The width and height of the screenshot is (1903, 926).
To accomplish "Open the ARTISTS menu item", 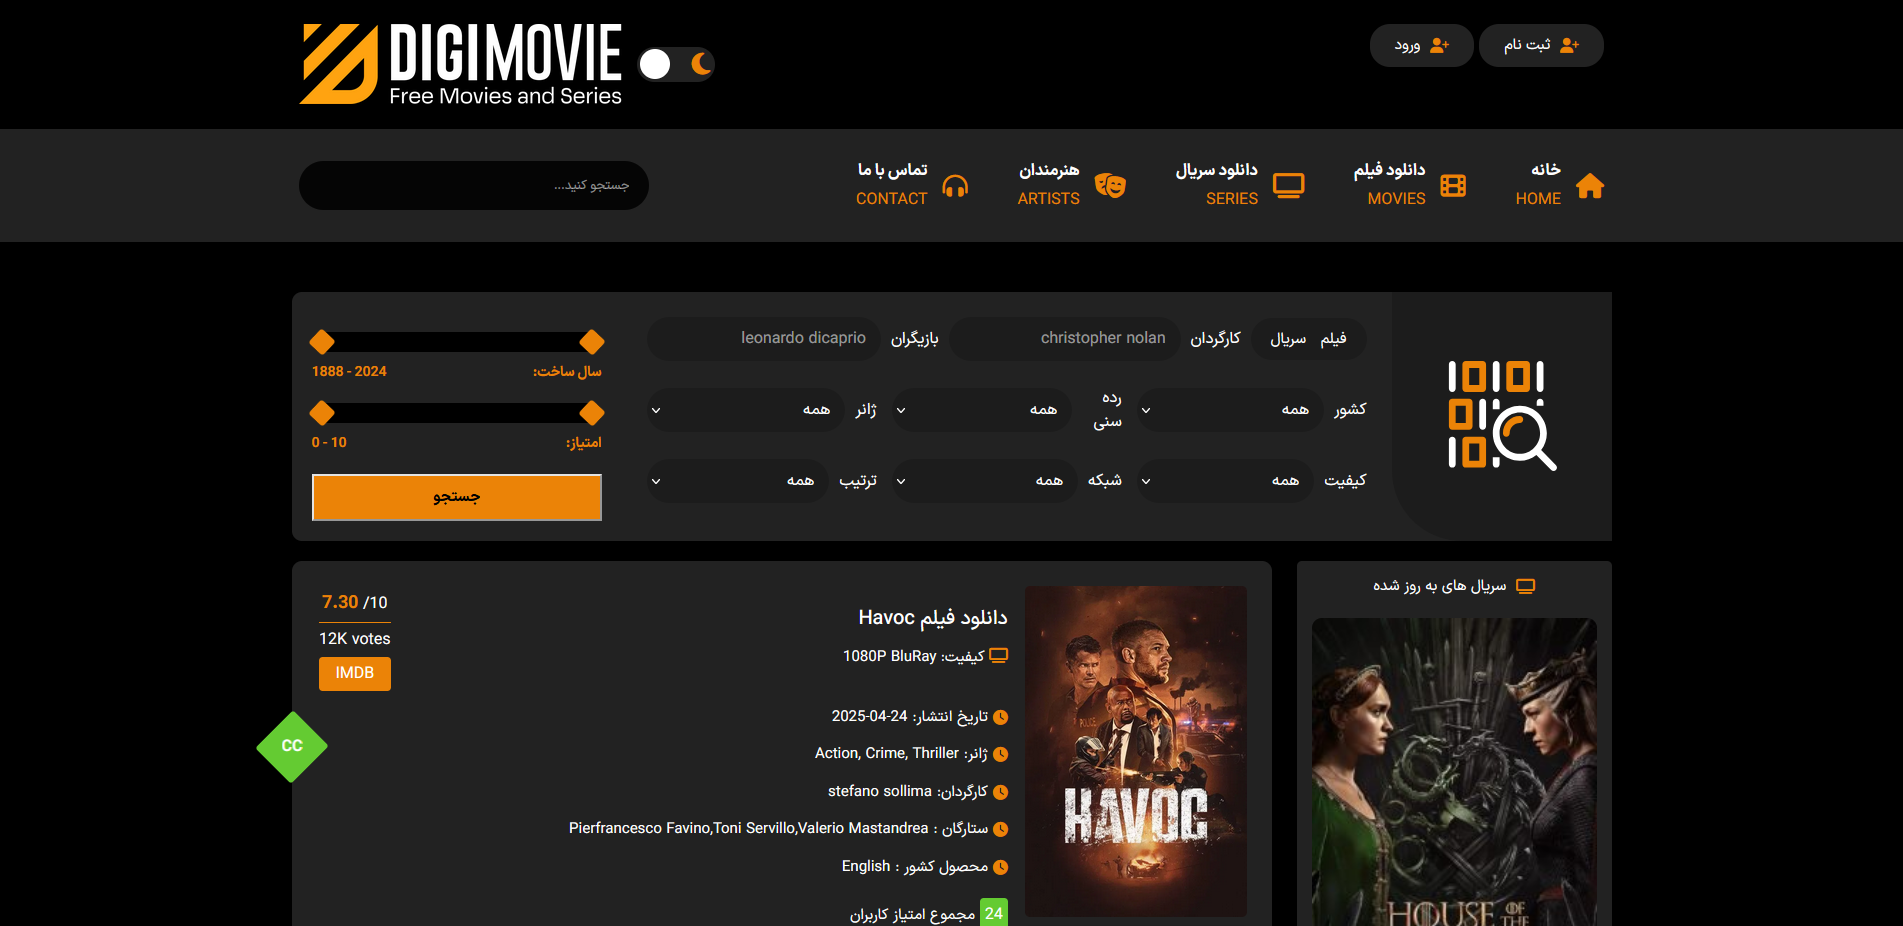I will tap(1048, 184).
